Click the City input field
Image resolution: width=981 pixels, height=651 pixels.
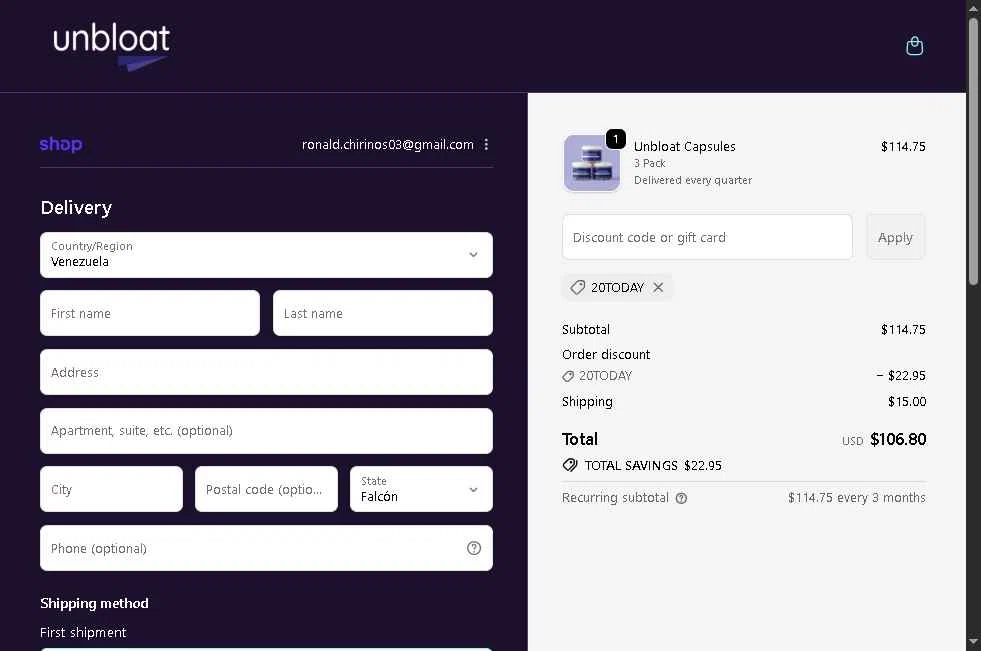click(x=111, y=489)
